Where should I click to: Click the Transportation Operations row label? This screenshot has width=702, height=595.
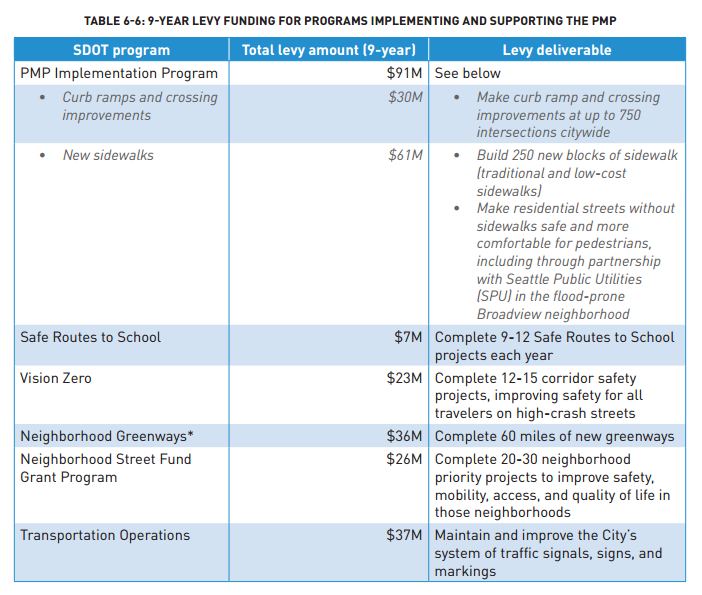tap(105, 535)
